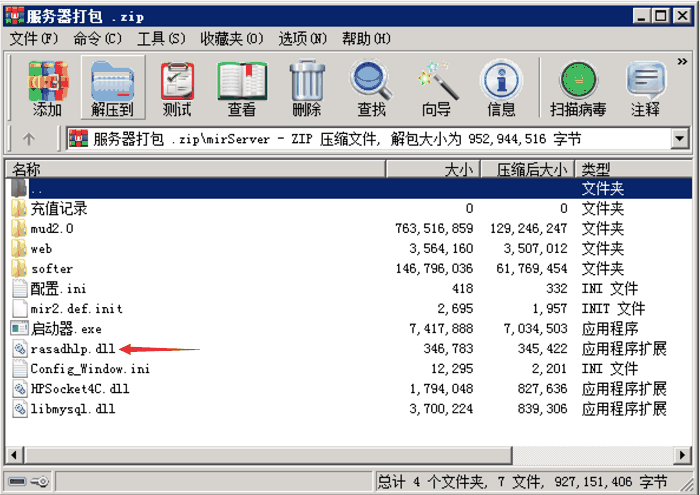Open the 选项(N) menu
The image size is (700, 495).
(x=303, y=39)
